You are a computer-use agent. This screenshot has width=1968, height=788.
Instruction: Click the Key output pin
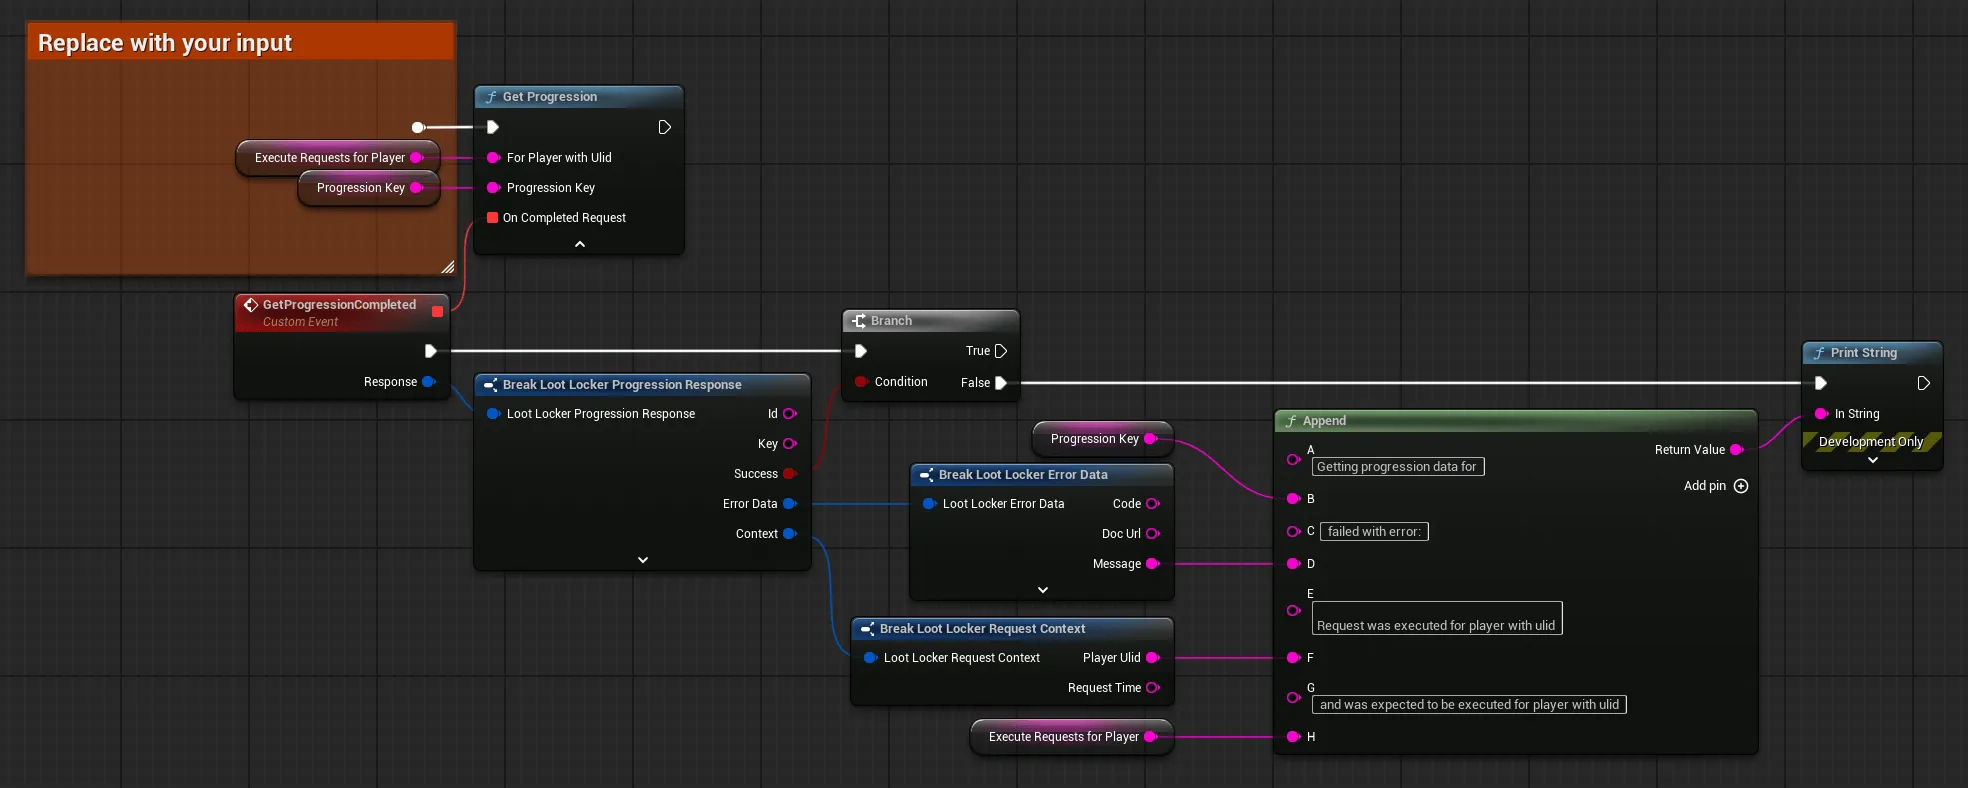(x=790, y=444)
